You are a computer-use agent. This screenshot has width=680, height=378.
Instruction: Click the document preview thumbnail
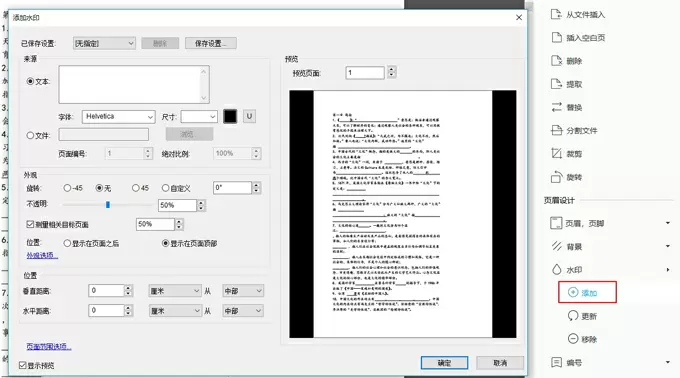pos(403,214)
